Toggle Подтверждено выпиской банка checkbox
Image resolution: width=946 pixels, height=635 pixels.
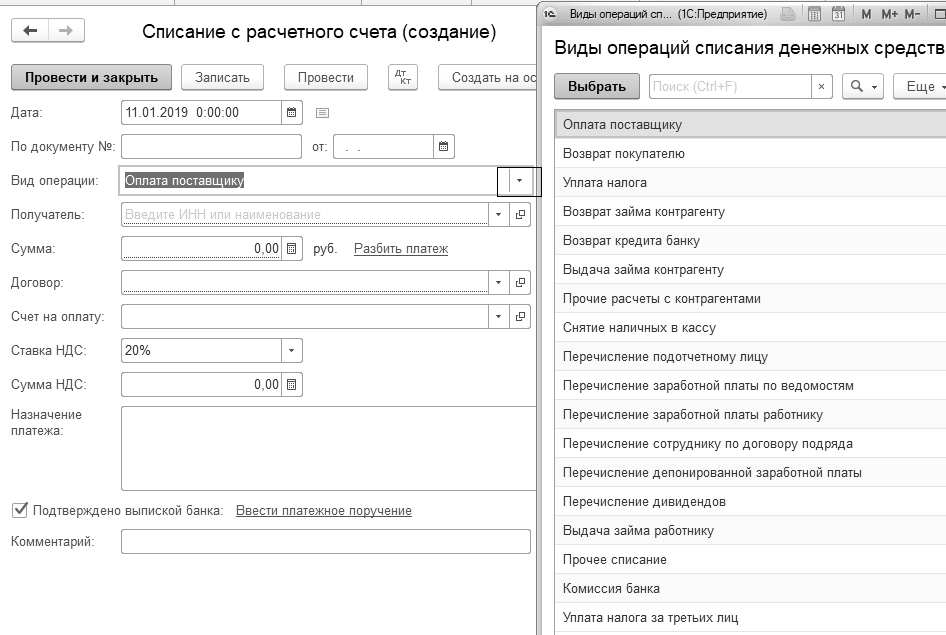pyautogui.click(x=19, y=510)
